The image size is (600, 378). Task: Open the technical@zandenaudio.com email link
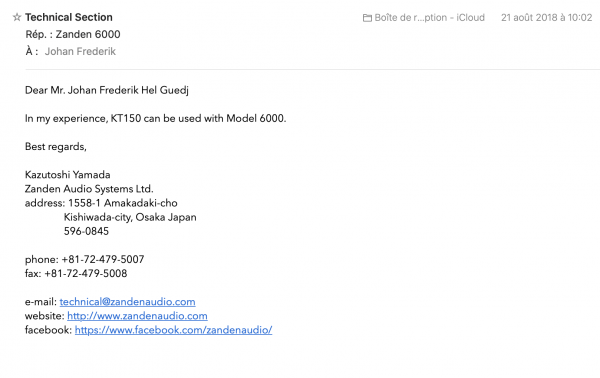(127, 302)
